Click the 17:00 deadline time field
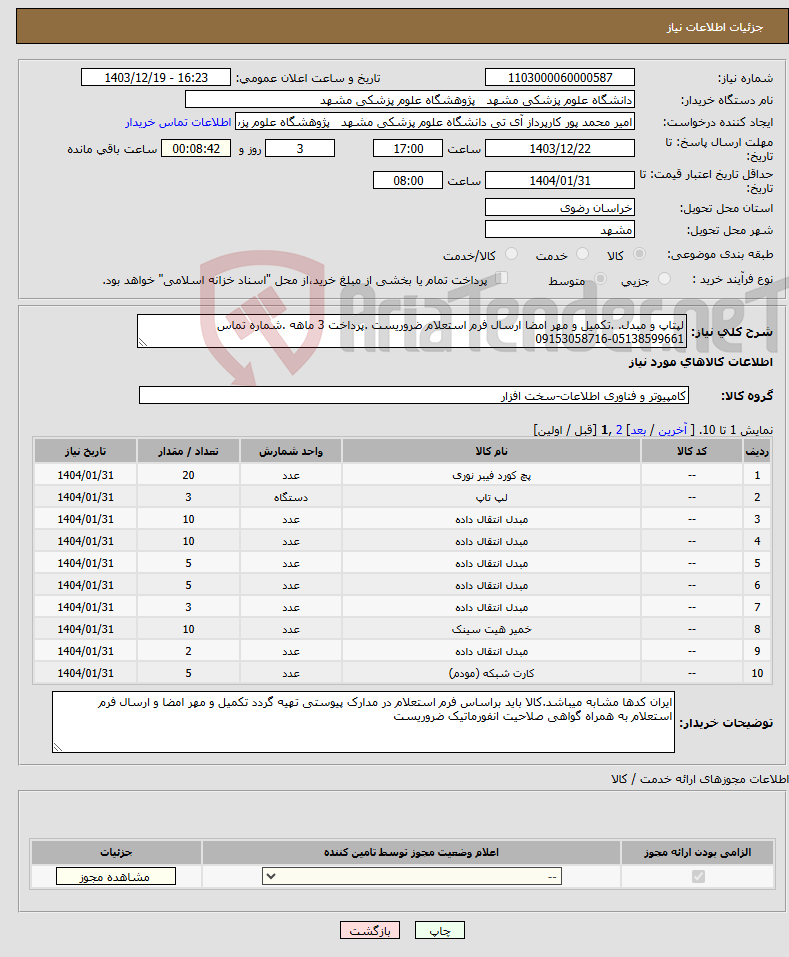Viewport: 789px width, 957px height. click(408, 148)
